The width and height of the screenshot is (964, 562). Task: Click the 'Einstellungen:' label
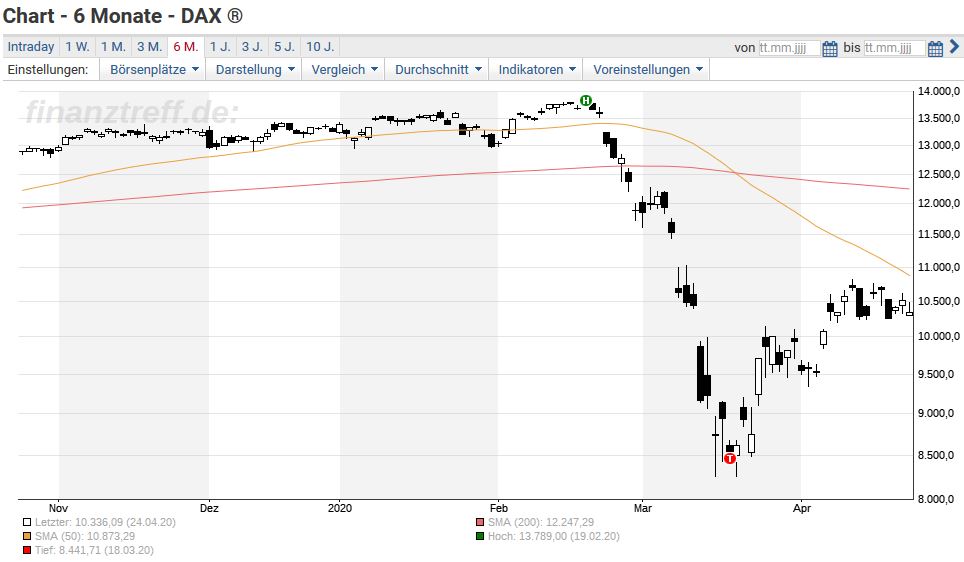48,69
